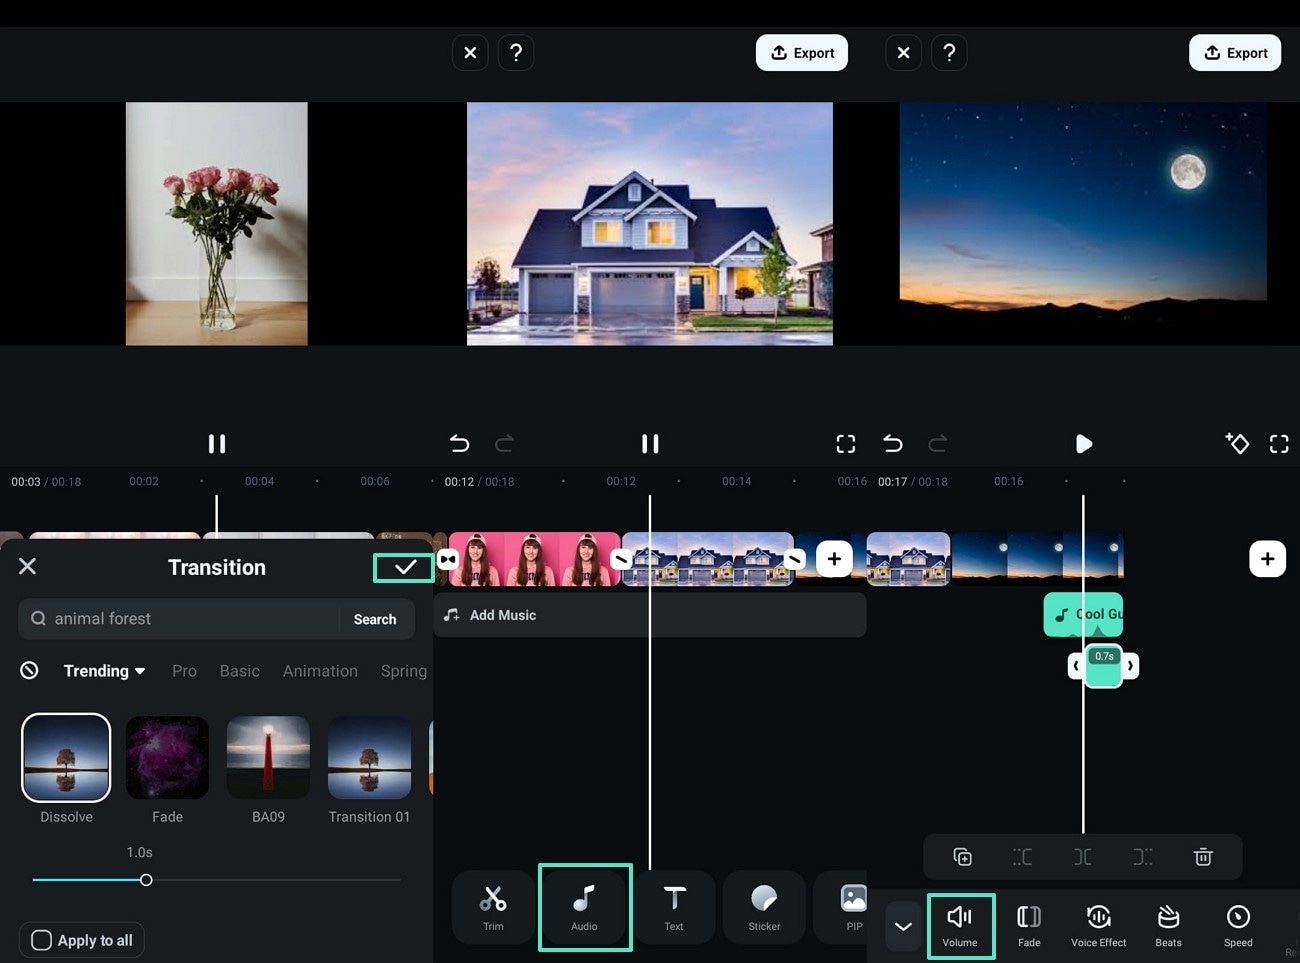Click the transition duration slider handle
This screenshot has width=1300, height=963.
click(x=146, y=880)
